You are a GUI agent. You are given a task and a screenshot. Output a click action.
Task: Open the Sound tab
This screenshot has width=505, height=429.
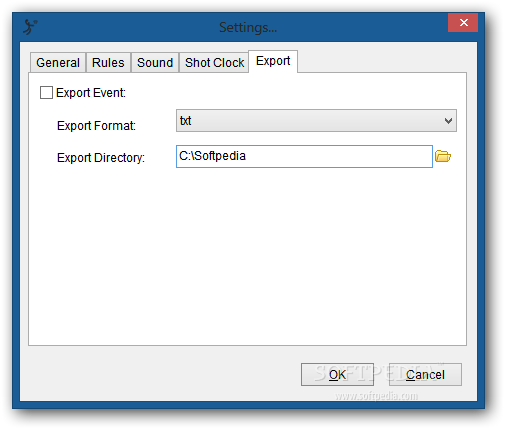click(155, 62)
